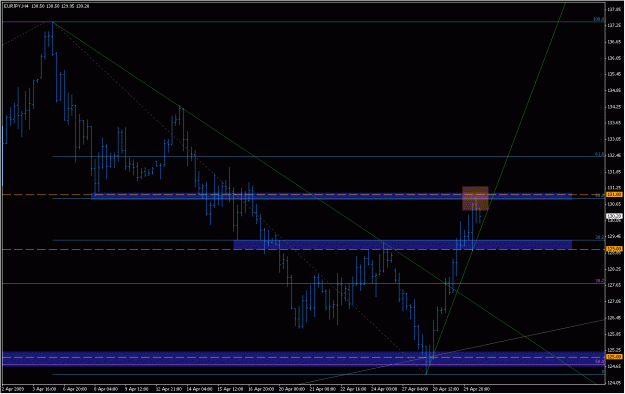Select the purple 50.0 Fibonacci label near the bottom
Screen dimensions: 625x394
click(599, 362)
